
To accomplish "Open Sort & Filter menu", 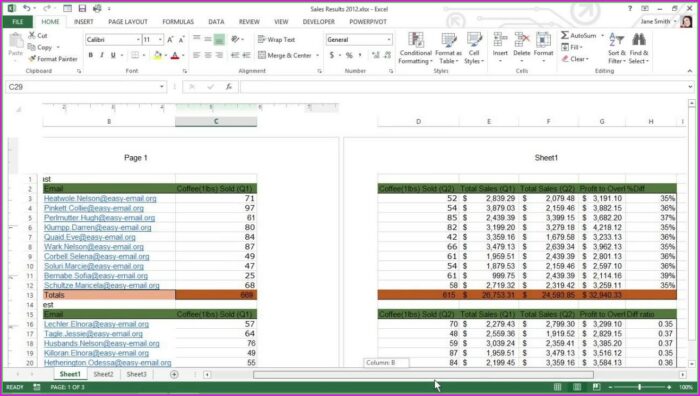I will point(617,48).
